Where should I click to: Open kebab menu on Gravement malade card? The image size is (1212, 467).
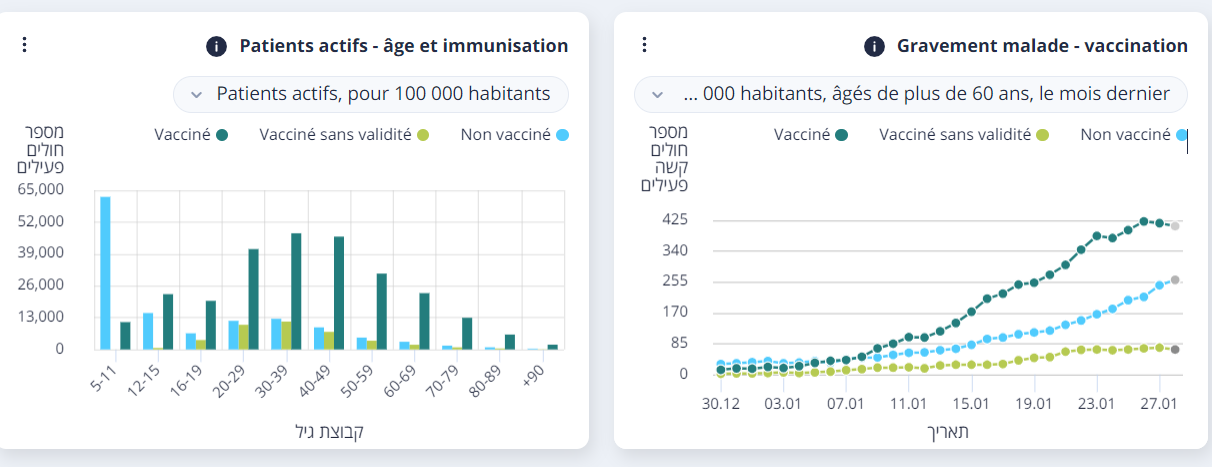[645, 44]
